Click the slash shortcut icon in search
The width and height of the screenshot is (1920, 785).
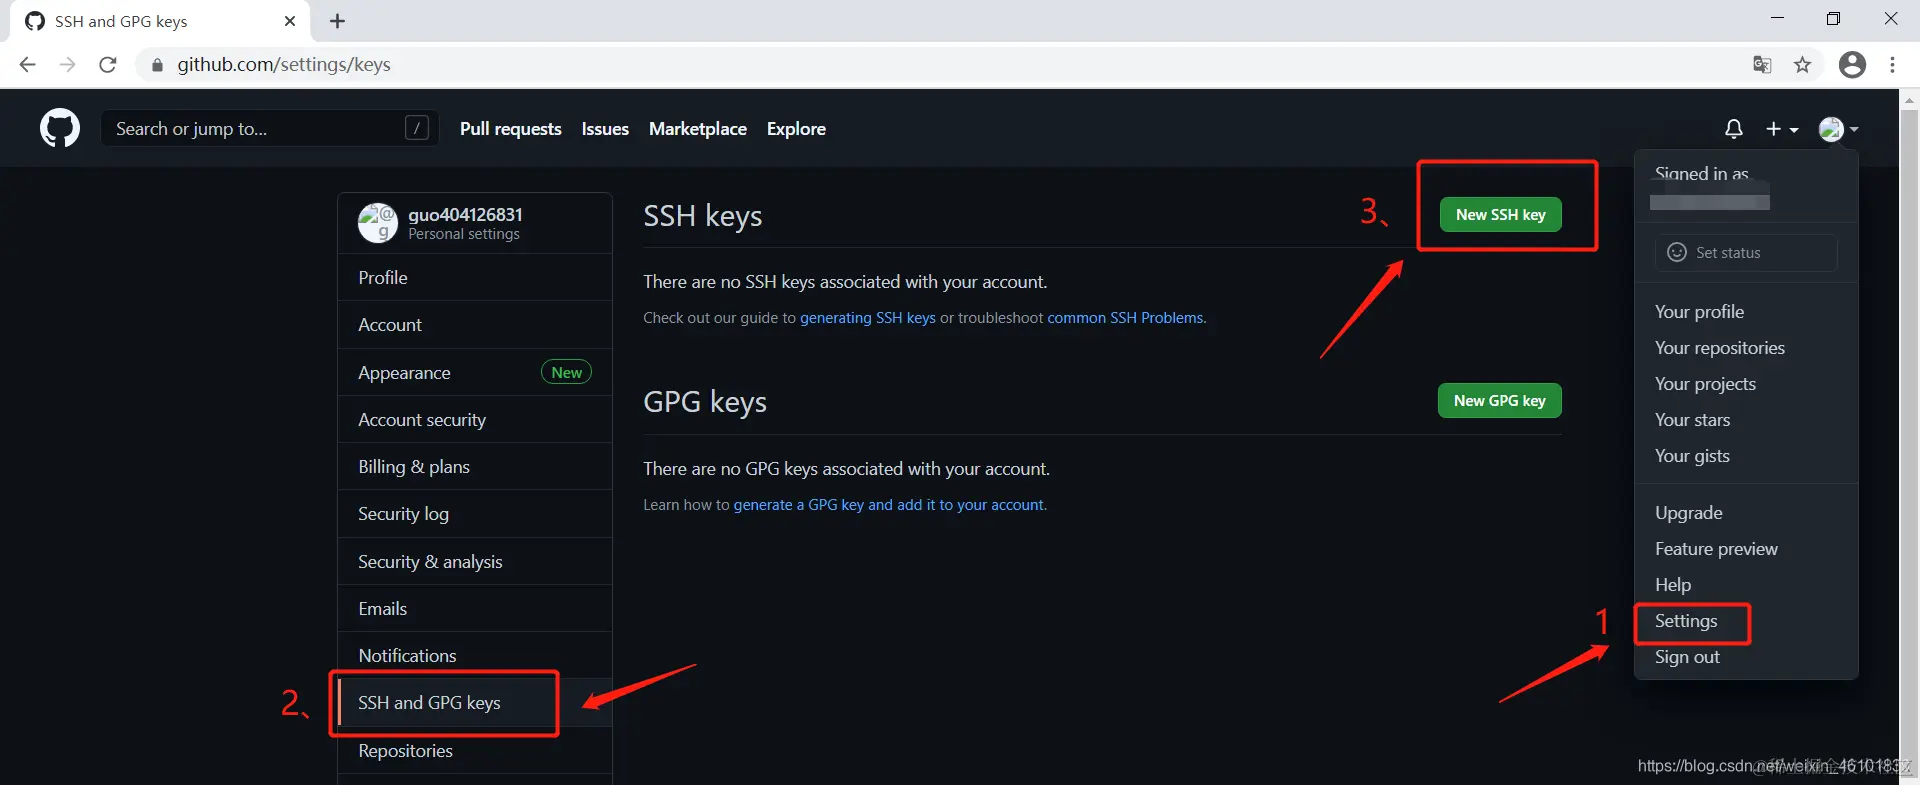point(417,128)
